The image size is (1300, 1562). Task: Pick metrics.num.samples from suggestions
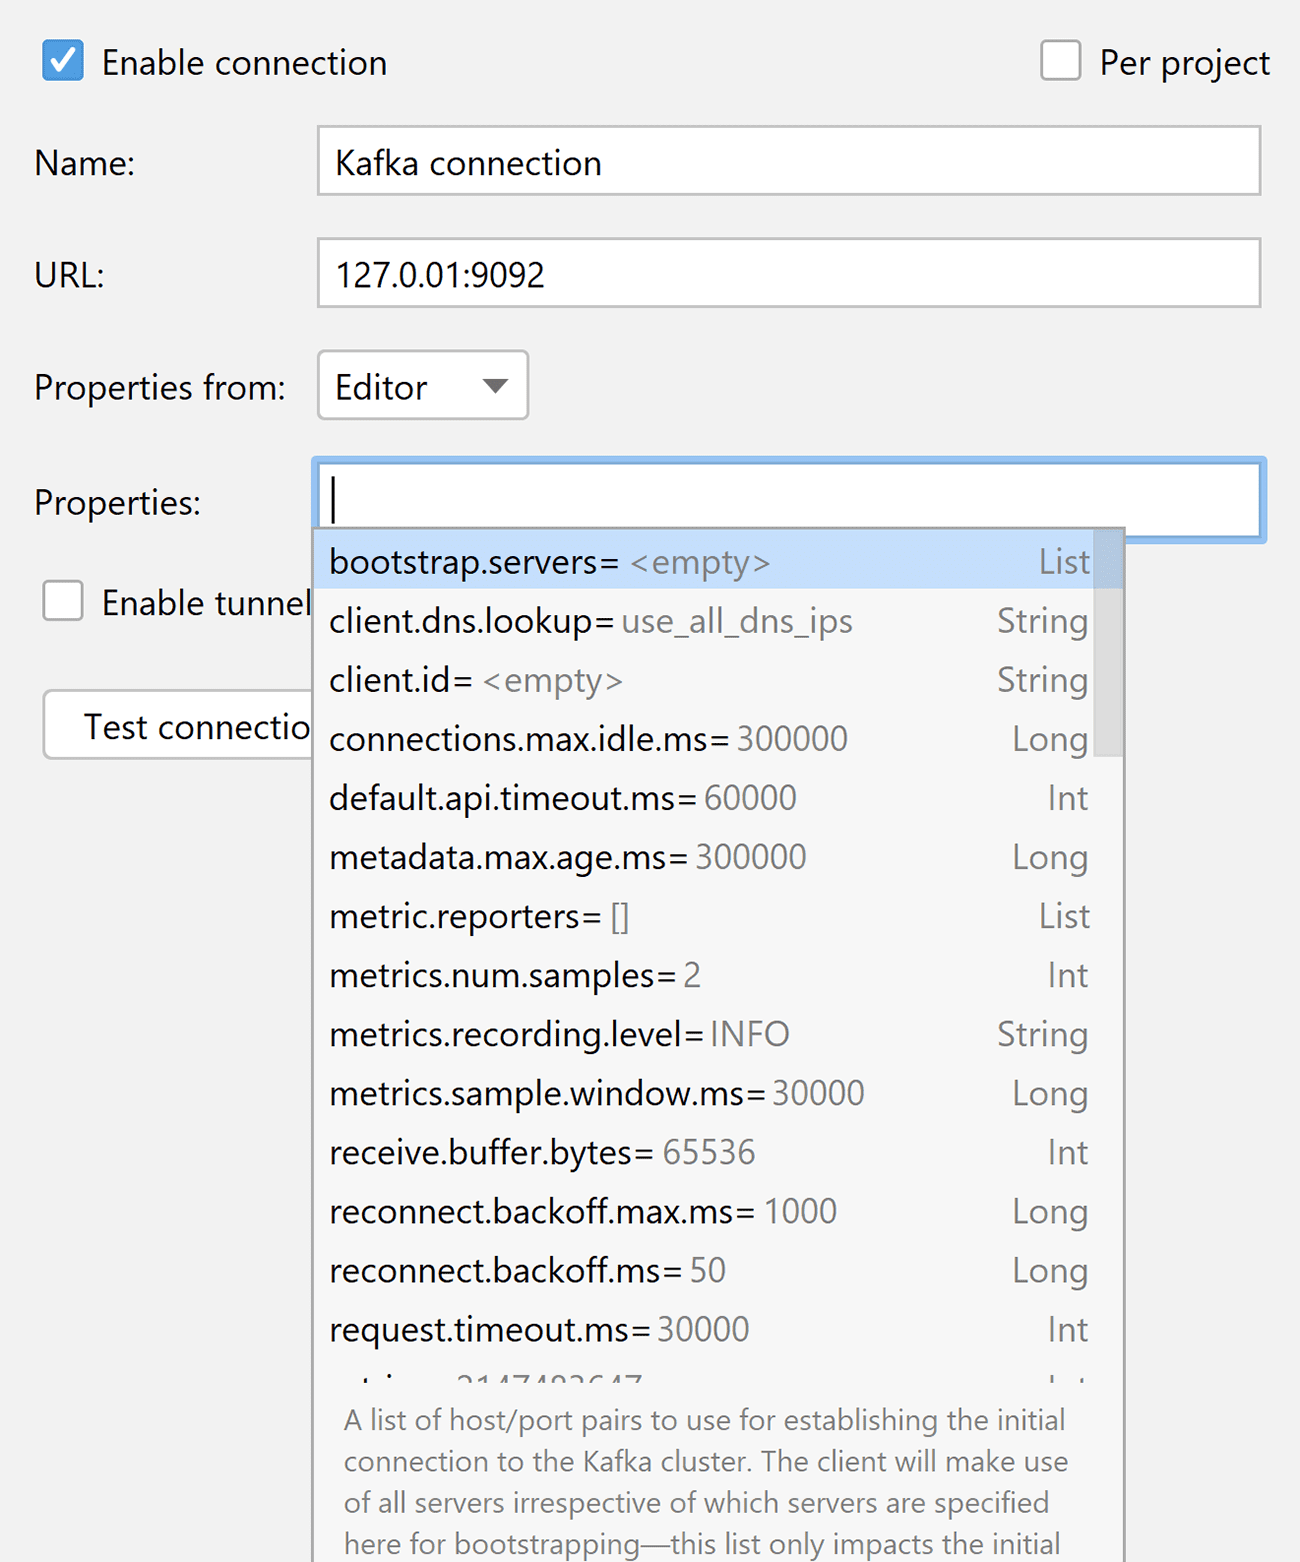pos(703,975)
